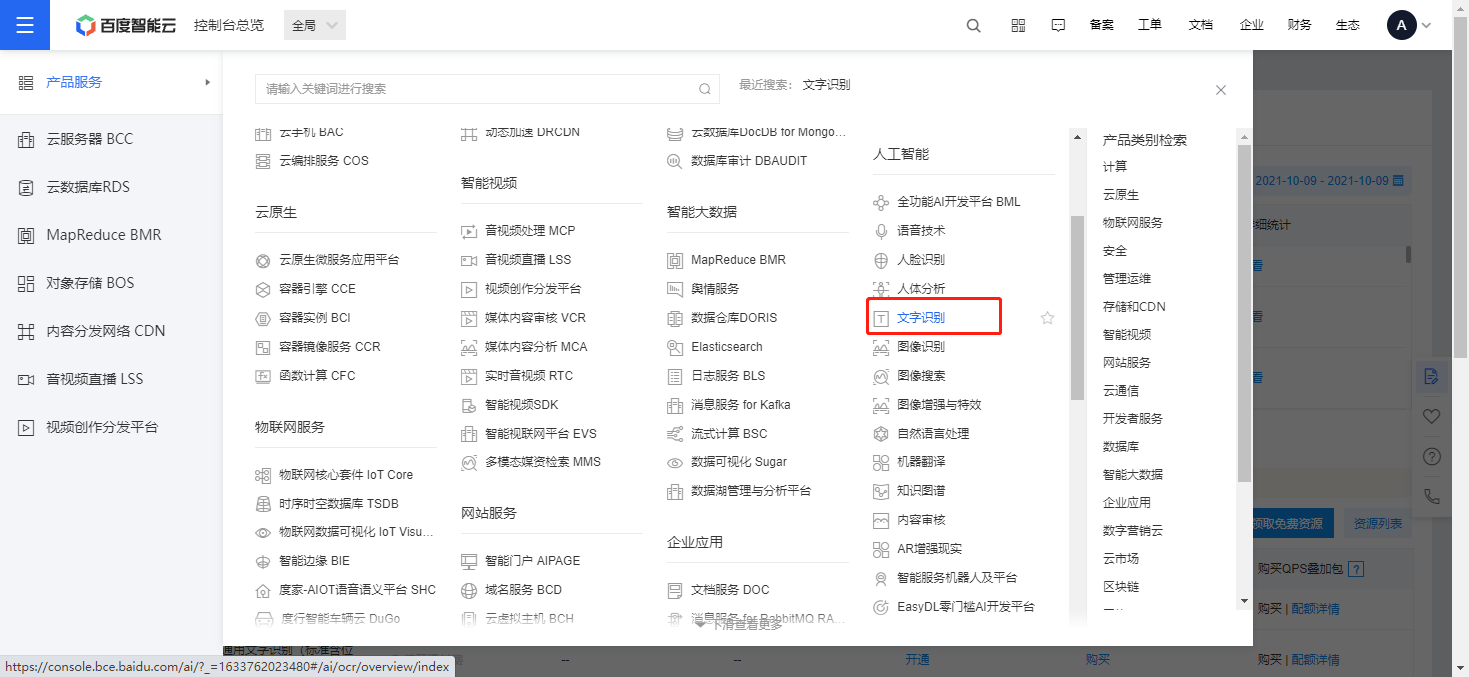Favorite 文字识别 using the star icon
This screenshot has height=677, width=1469.
pos(1046,317)
